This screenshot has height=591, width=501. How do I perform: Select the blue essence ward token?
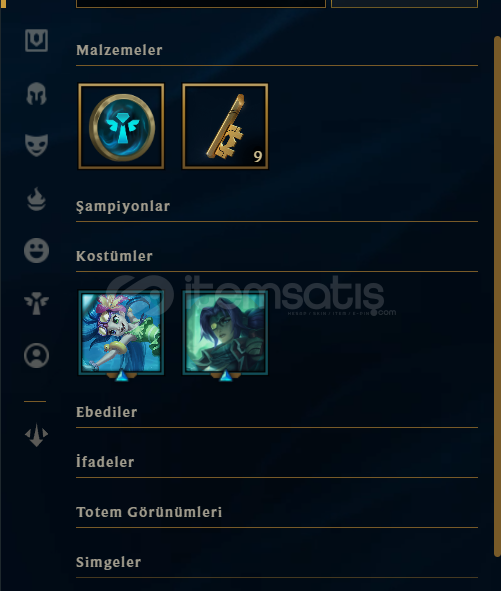coord(121,126)
